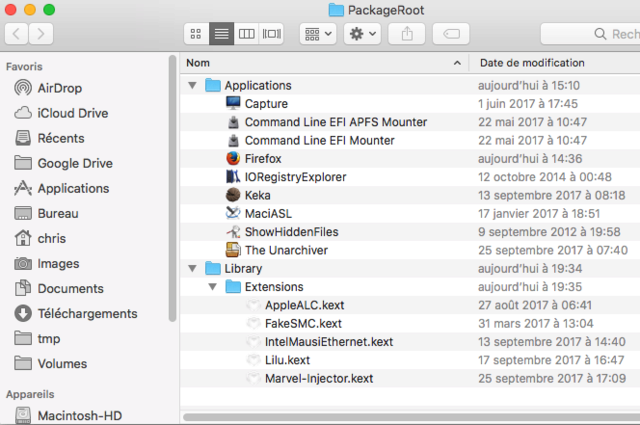Select the Extensions folder row
The image size is (640, 425).
click(x=410, y=287)
